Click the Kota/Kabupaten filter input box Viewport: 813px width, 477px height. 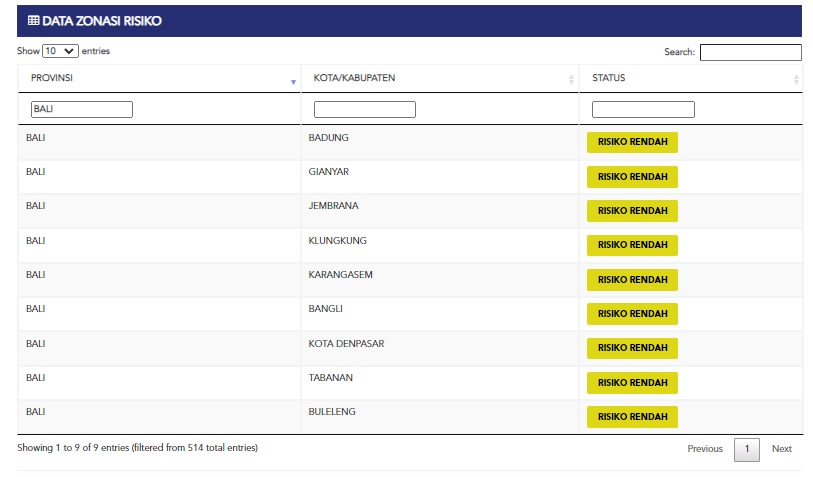tap(364, 109)
